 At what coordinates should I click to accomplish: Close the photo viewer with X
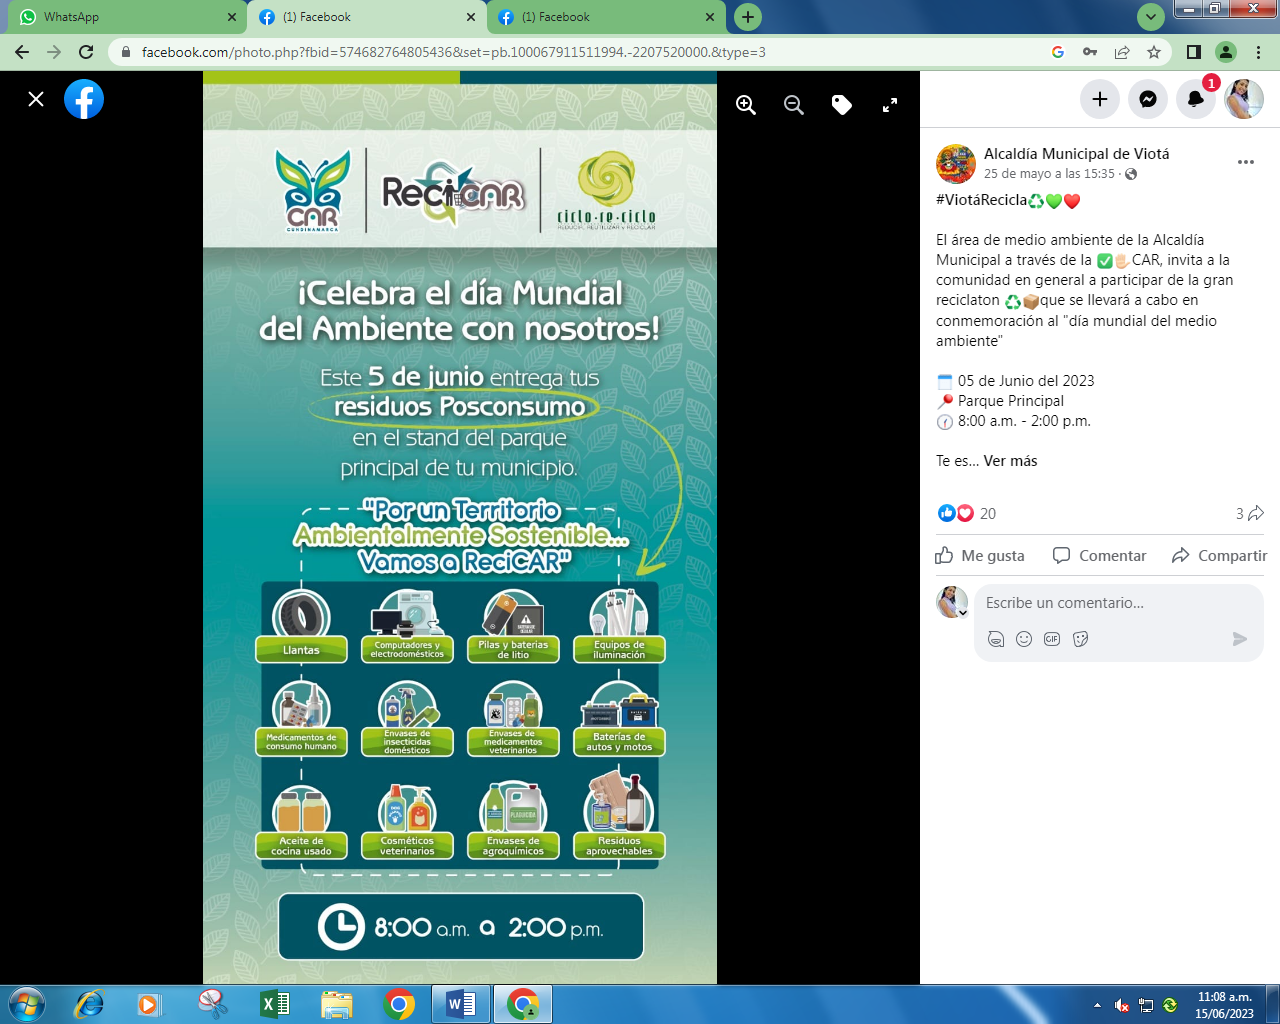coord(36,99)
